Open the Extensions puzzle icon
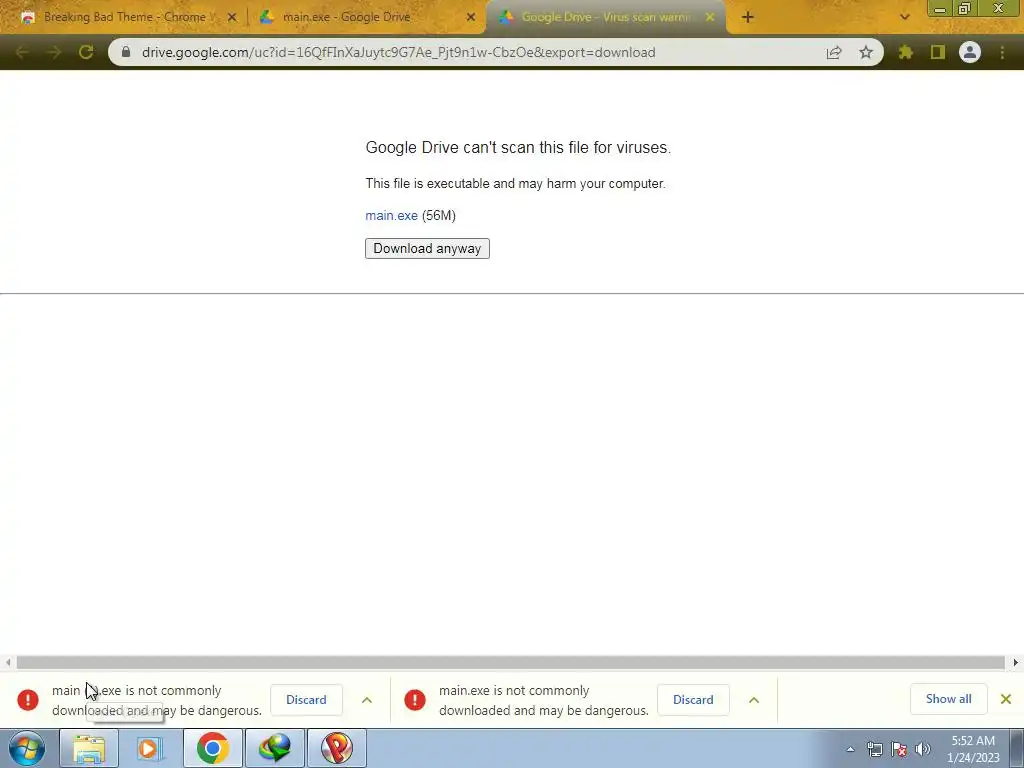 [906, 52]
